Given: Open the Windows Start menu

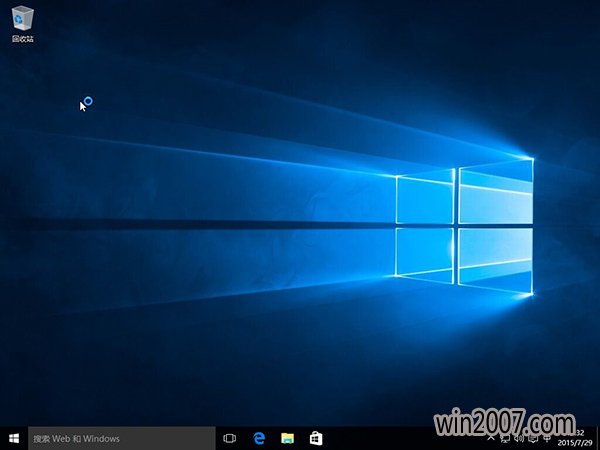Looking at the screenshot, I should (14, 439).
